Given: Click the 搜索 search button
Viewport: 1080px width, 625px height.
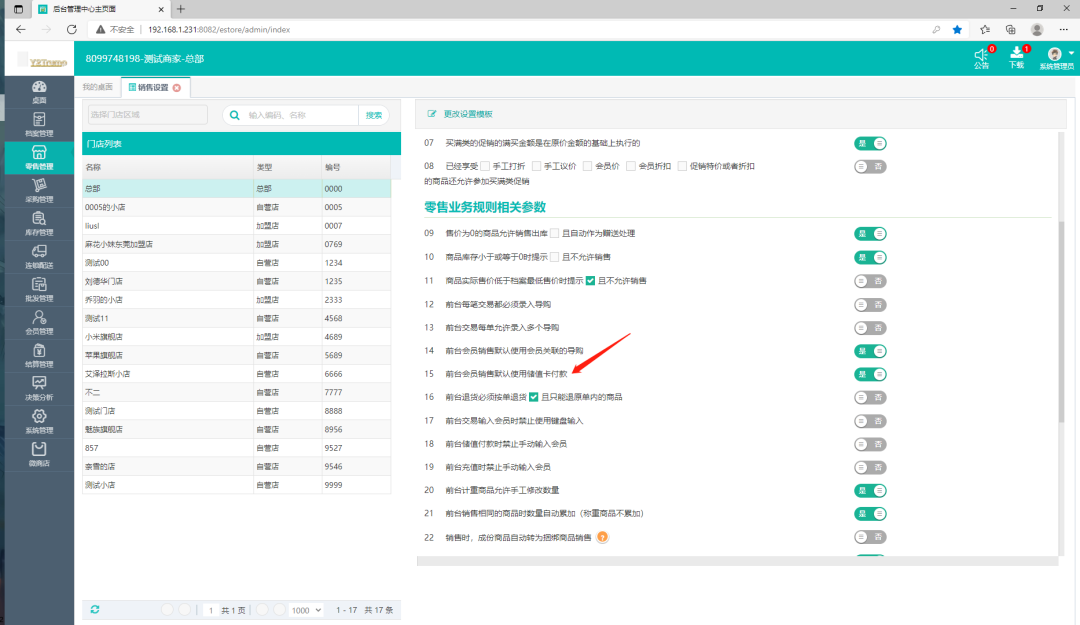Looking at the screenshot, I should click(374, 114).
